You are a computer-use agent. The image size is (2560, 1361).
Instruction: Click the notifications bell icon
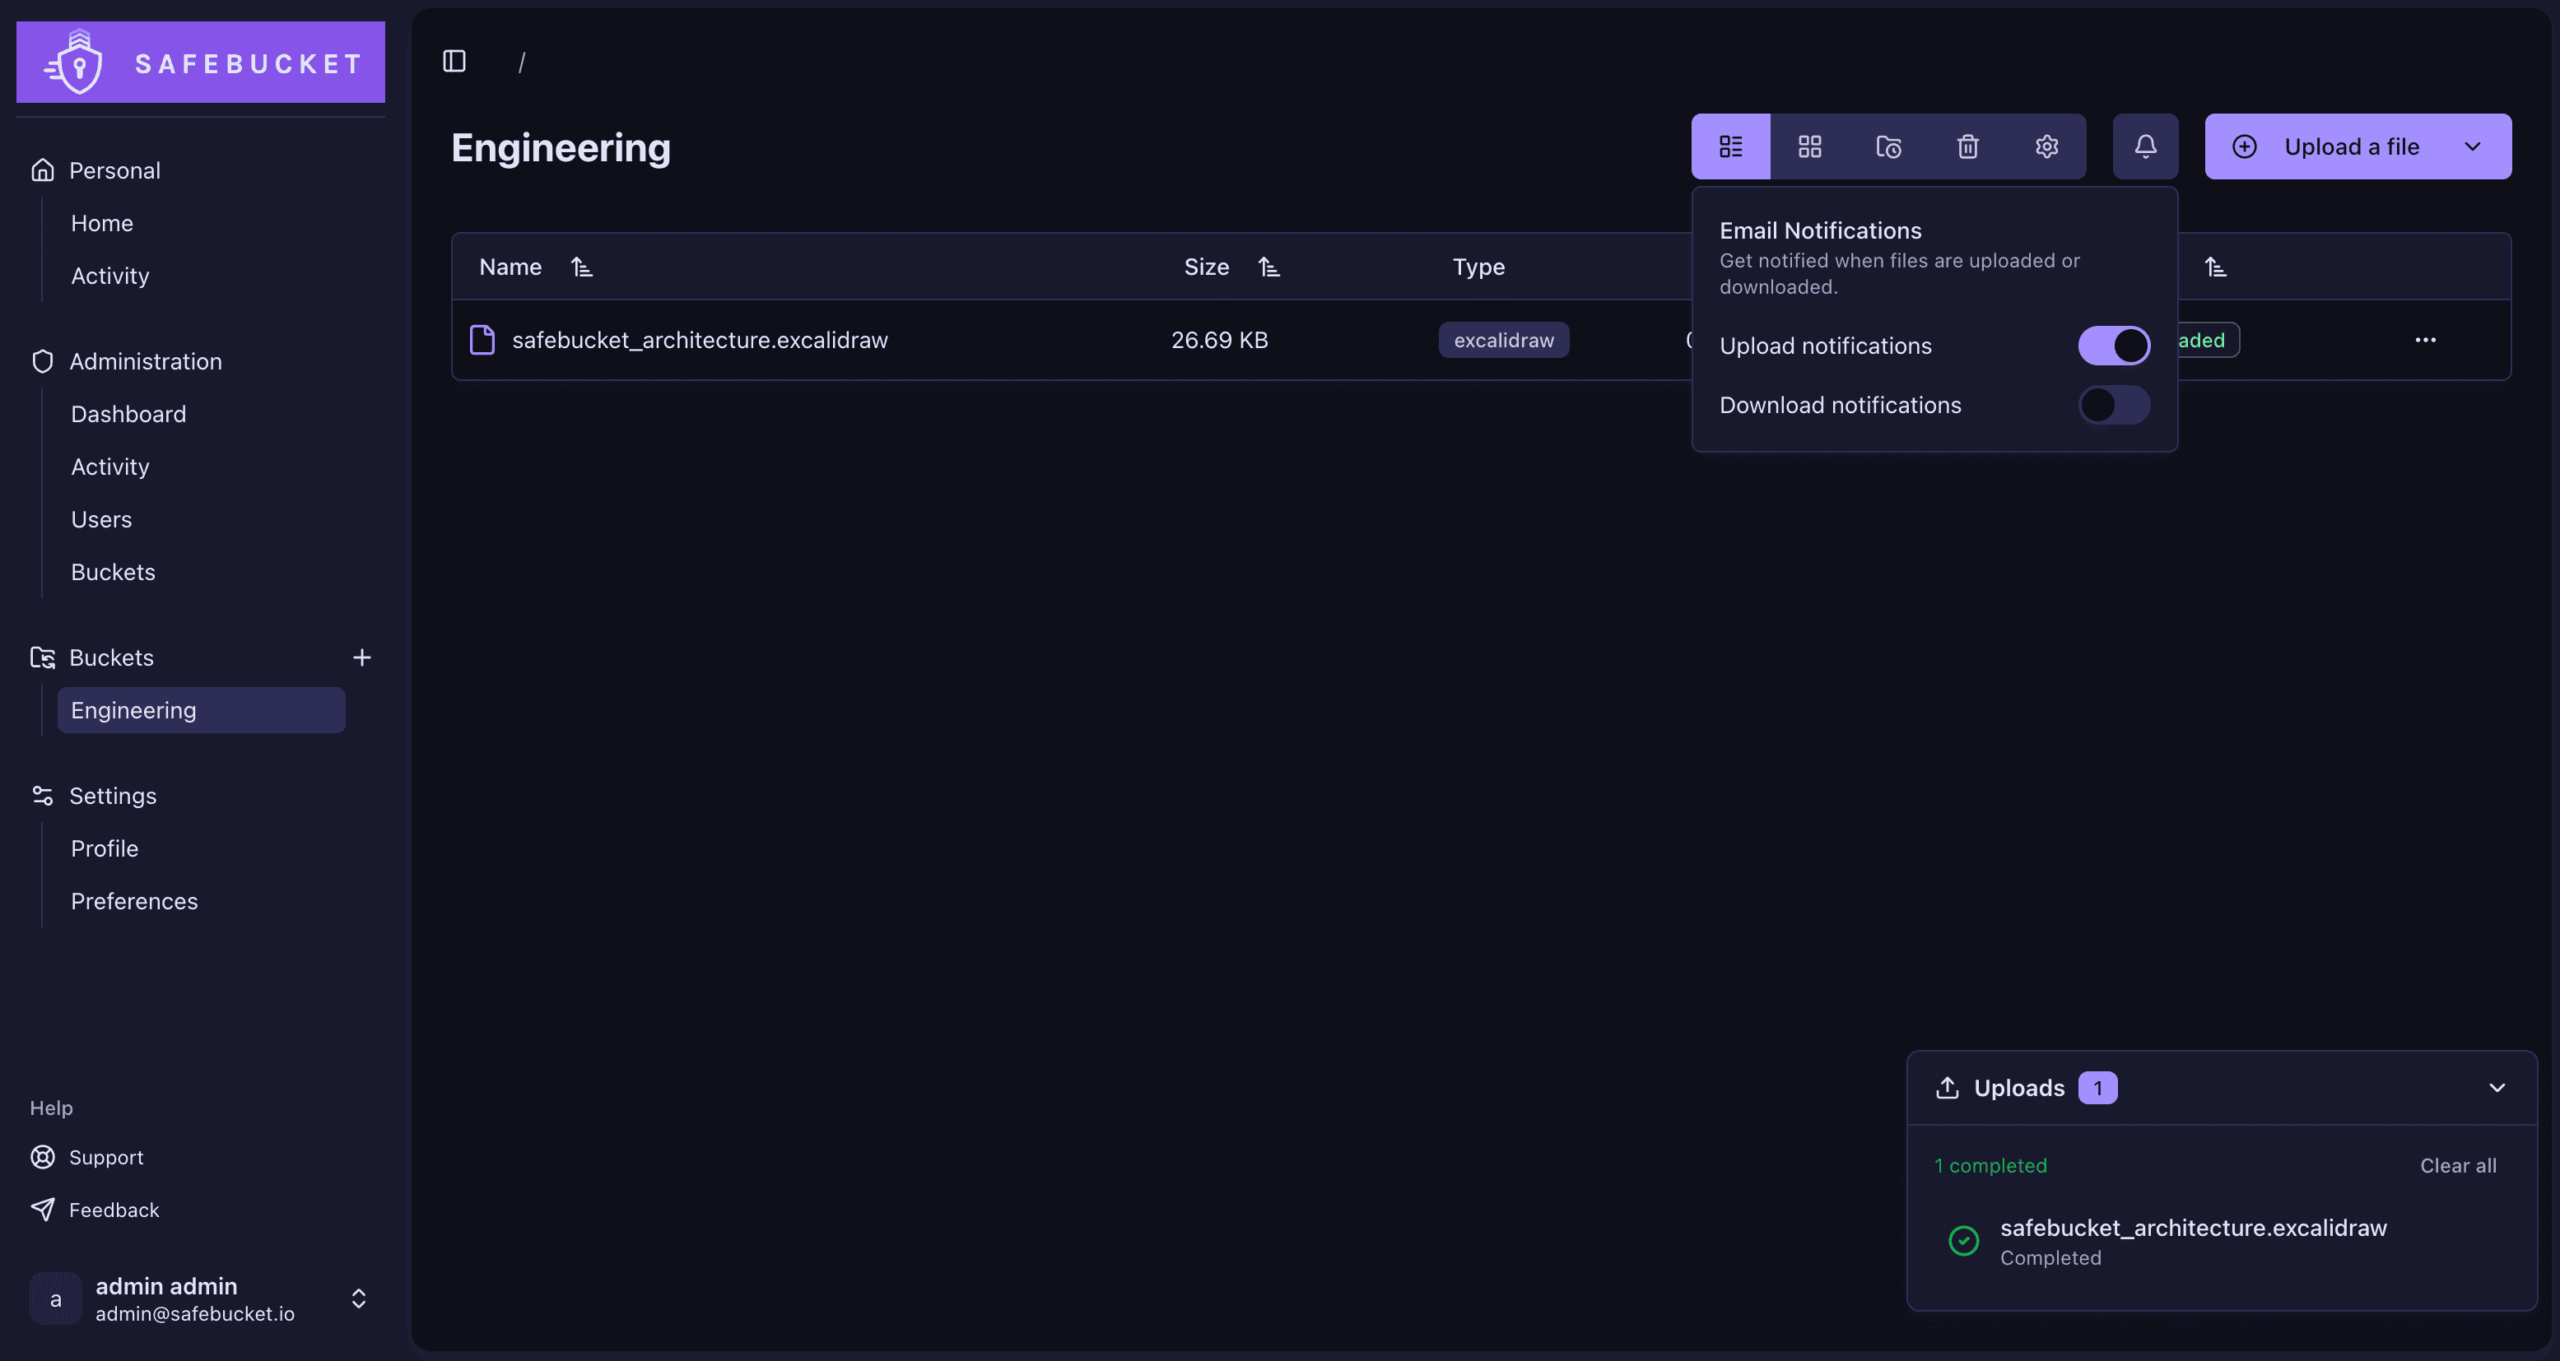coord(2145,147)
